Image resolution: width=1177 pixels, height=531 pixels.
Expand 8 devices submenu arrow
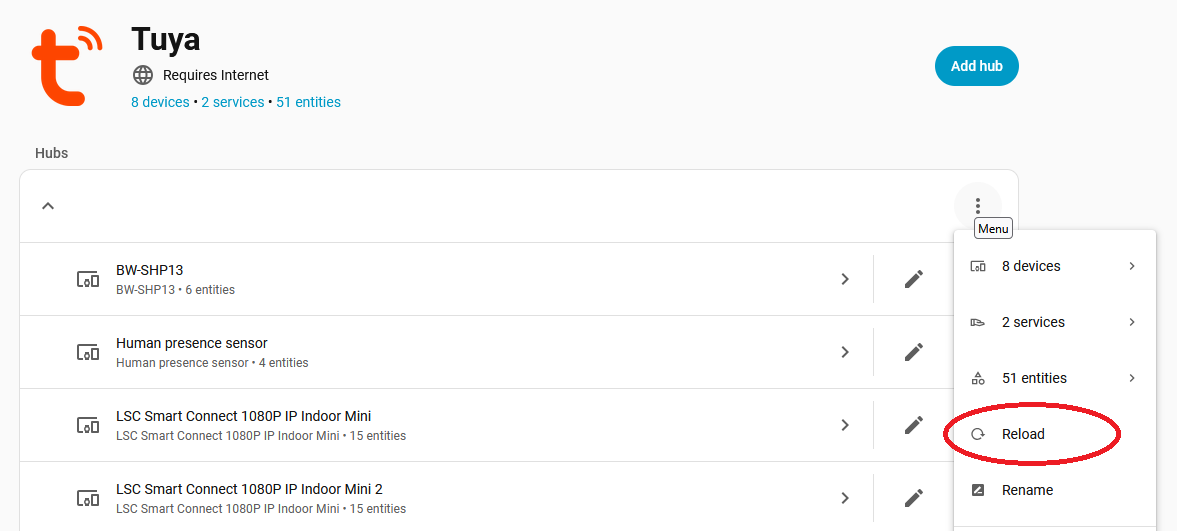click(x=1132, y=266)
